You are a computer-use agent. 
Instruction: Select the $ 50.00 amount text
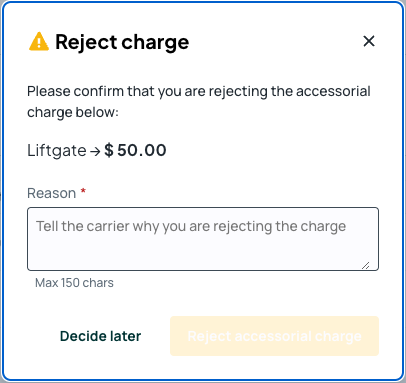135,150
